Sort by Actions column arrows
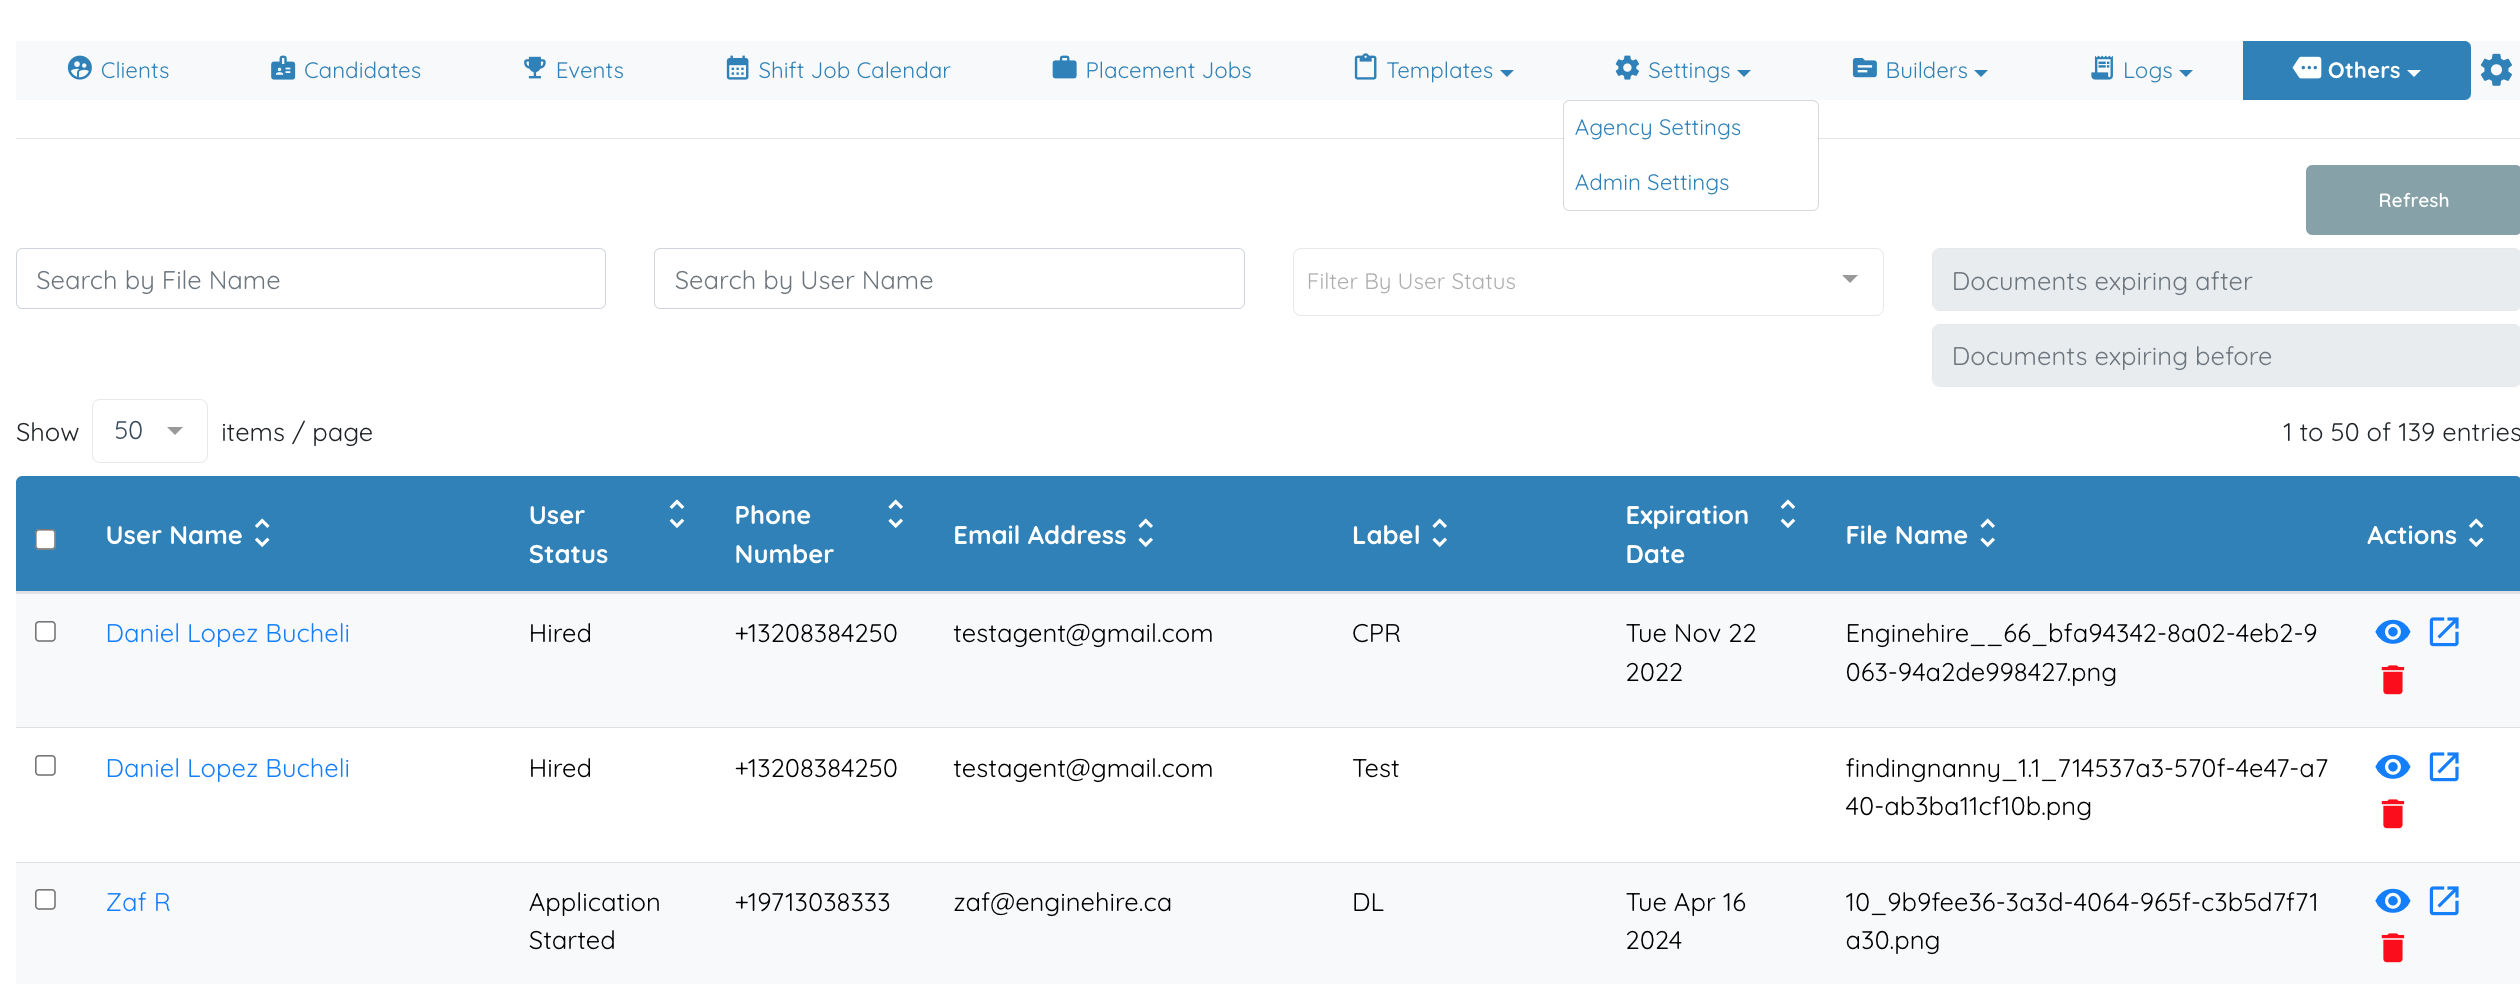2520x984 pixels. 2476,534
